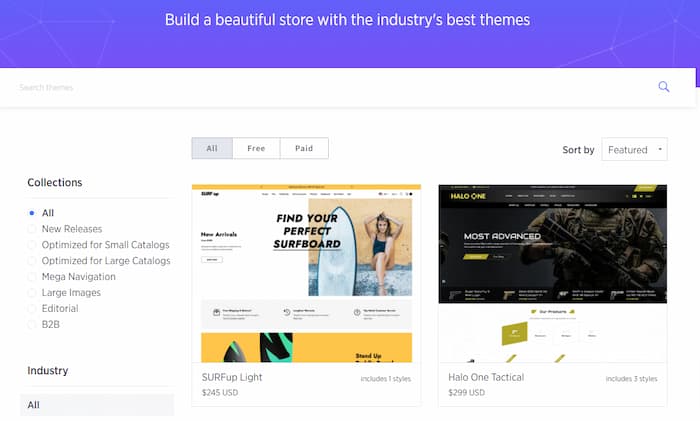Select the All themes tab
The height and width of the screenshot is (421, 700).
pyautogui.click(x=212, y=148)
